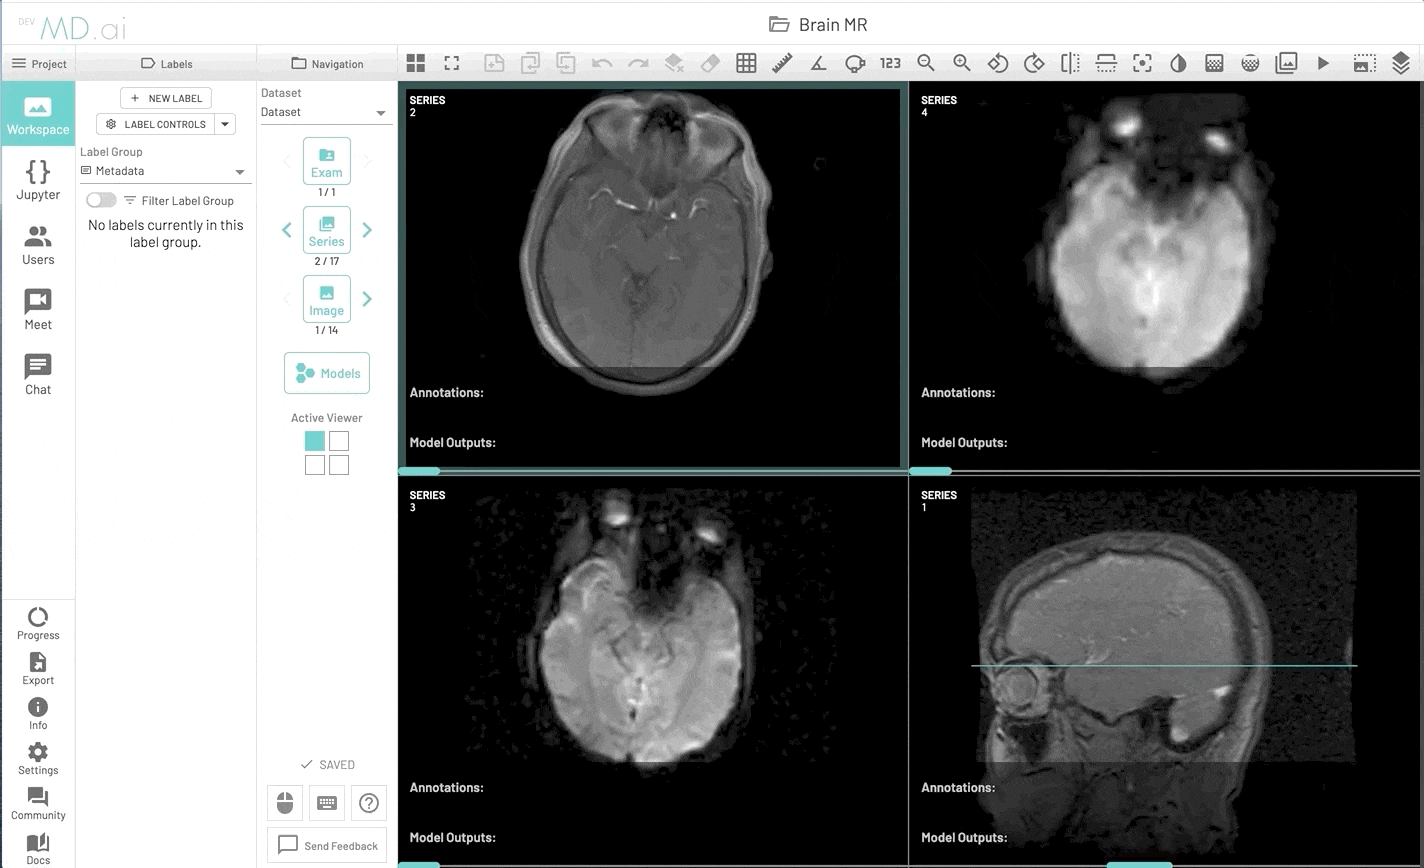Open the Jupyter sidebar item
This screenshot has width=1424, height=868.
point(38,179)
